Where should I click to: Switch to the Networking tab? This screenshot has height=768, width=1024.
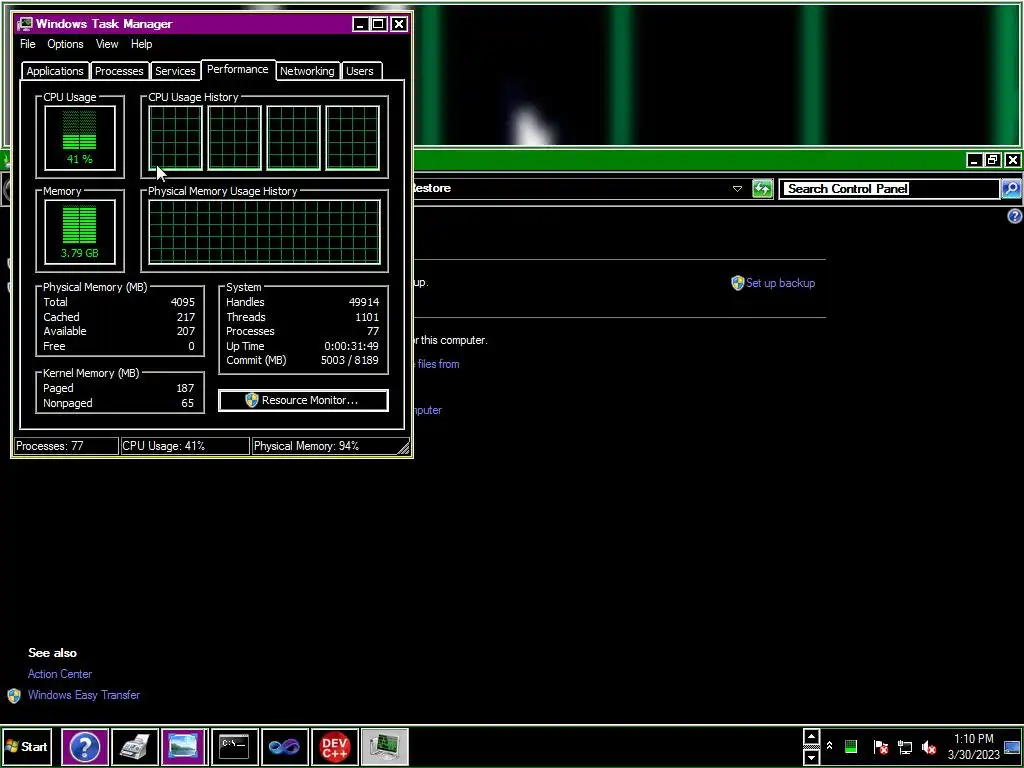[x=307, y=71]
